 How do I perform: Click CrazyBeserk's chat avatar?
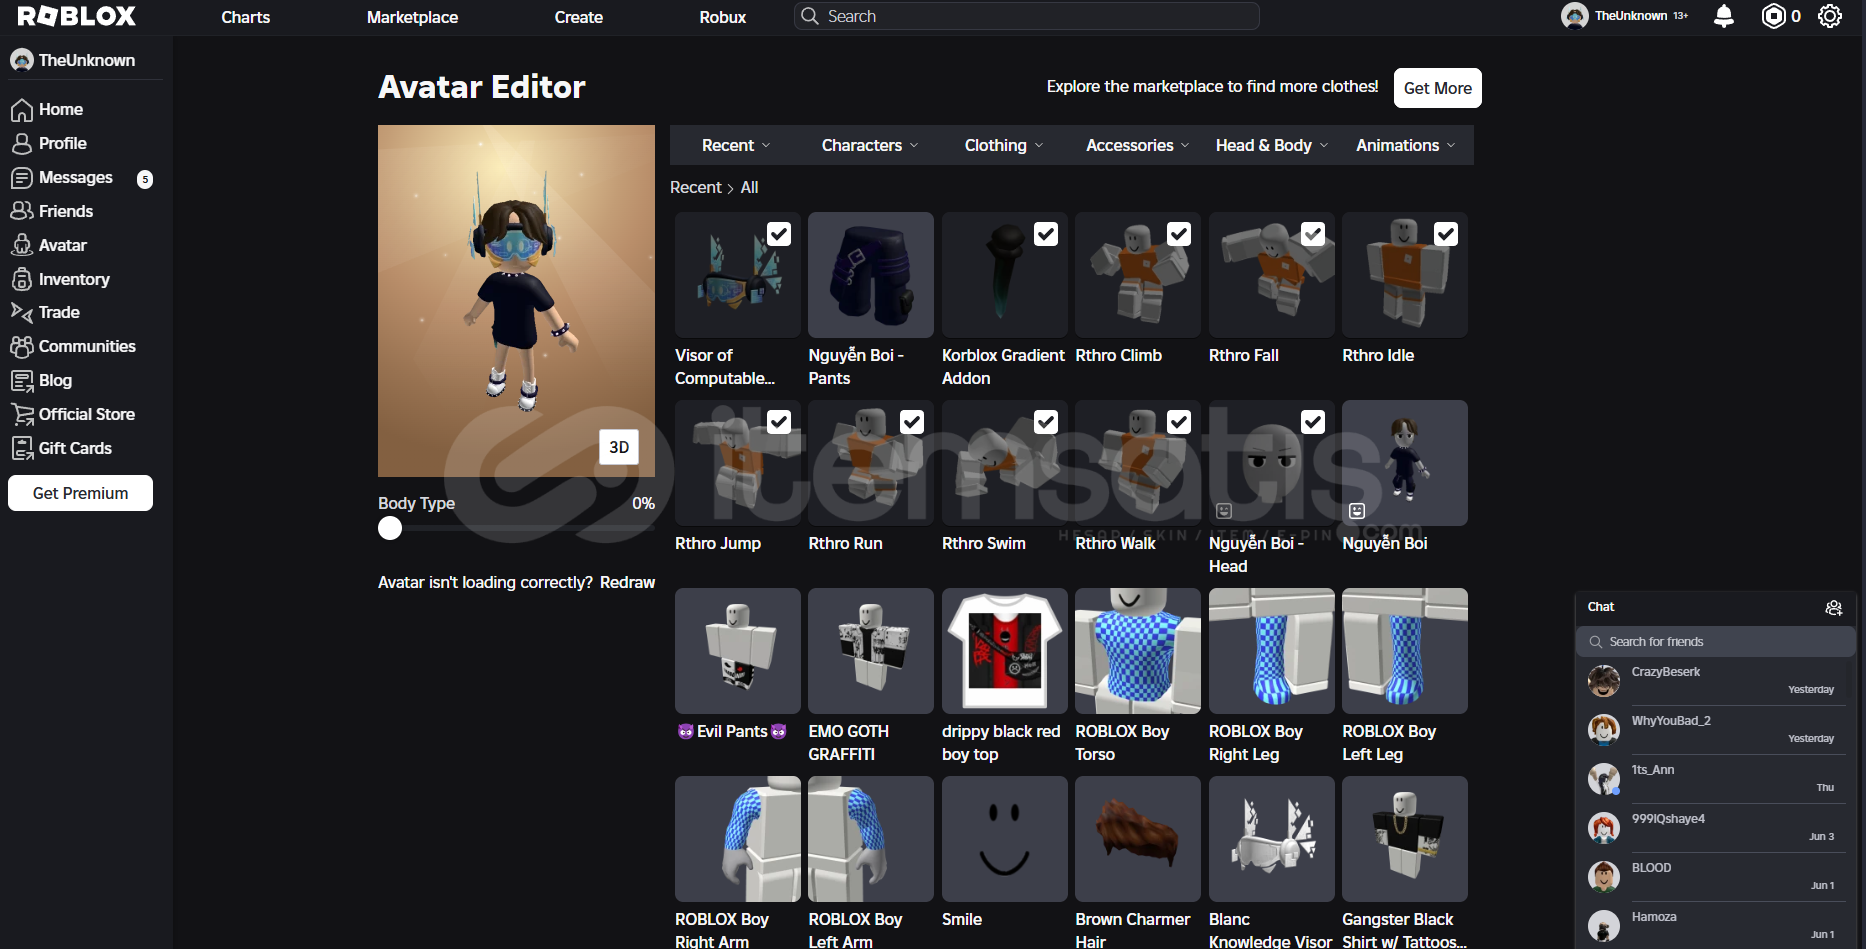click(1604, 681)
